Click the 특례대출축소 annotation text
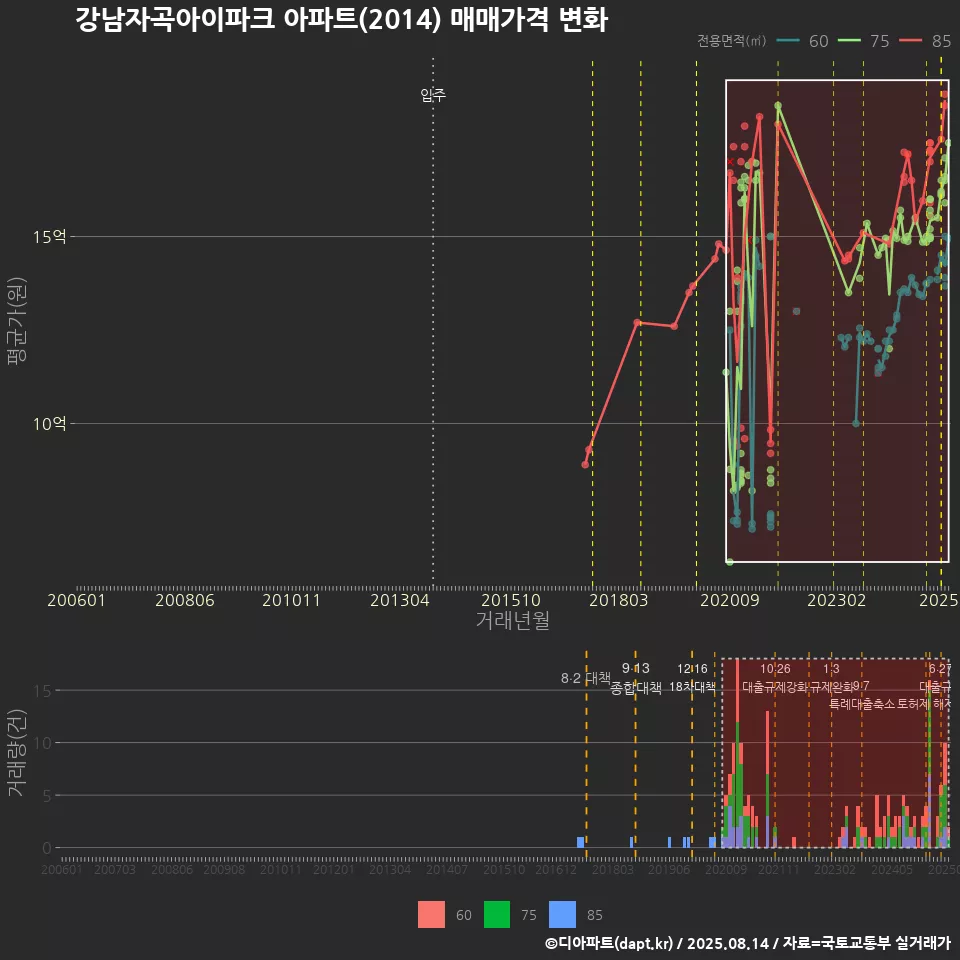This screenshot has width=960, height=960. click(x=863, y=704)
